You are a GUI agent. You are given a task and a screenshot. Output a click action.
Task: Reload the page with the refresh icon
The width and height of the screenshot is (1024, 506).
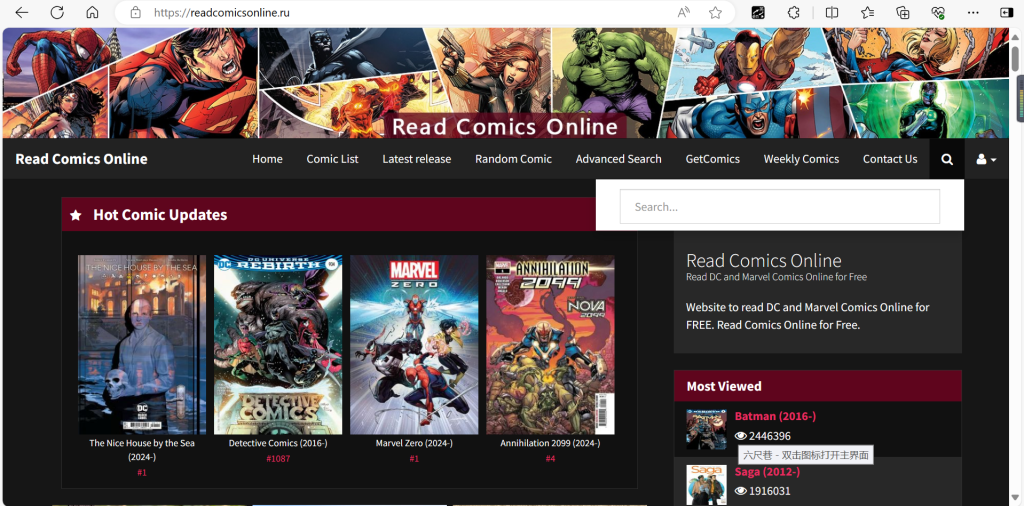click(x=57, y=12)
